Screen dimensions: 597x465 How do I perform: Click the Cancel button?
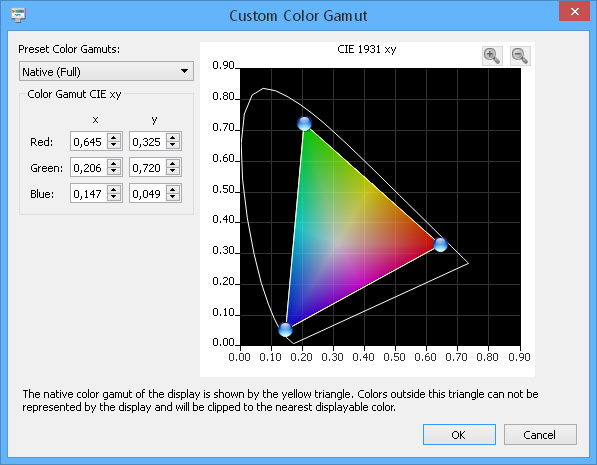[540, 435]
